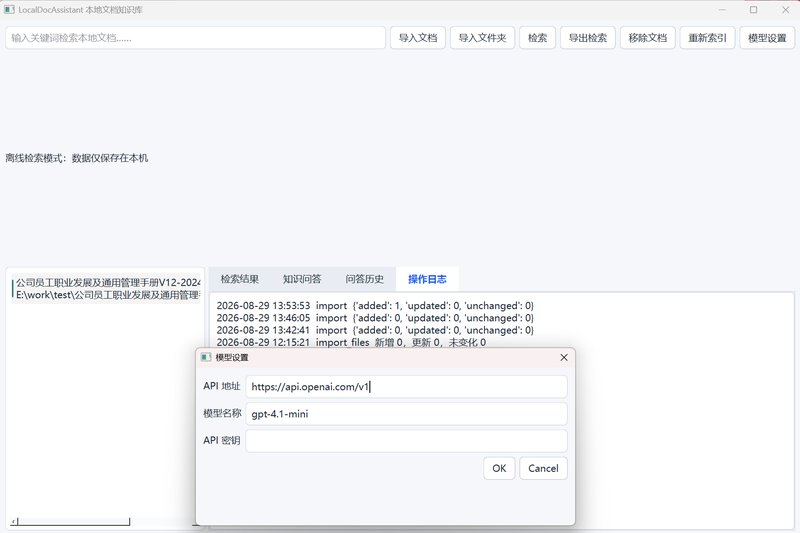The width and height of the screenshot is (800, 533).
Task: Select the 操作日志 tab
Action: point(427,279)
